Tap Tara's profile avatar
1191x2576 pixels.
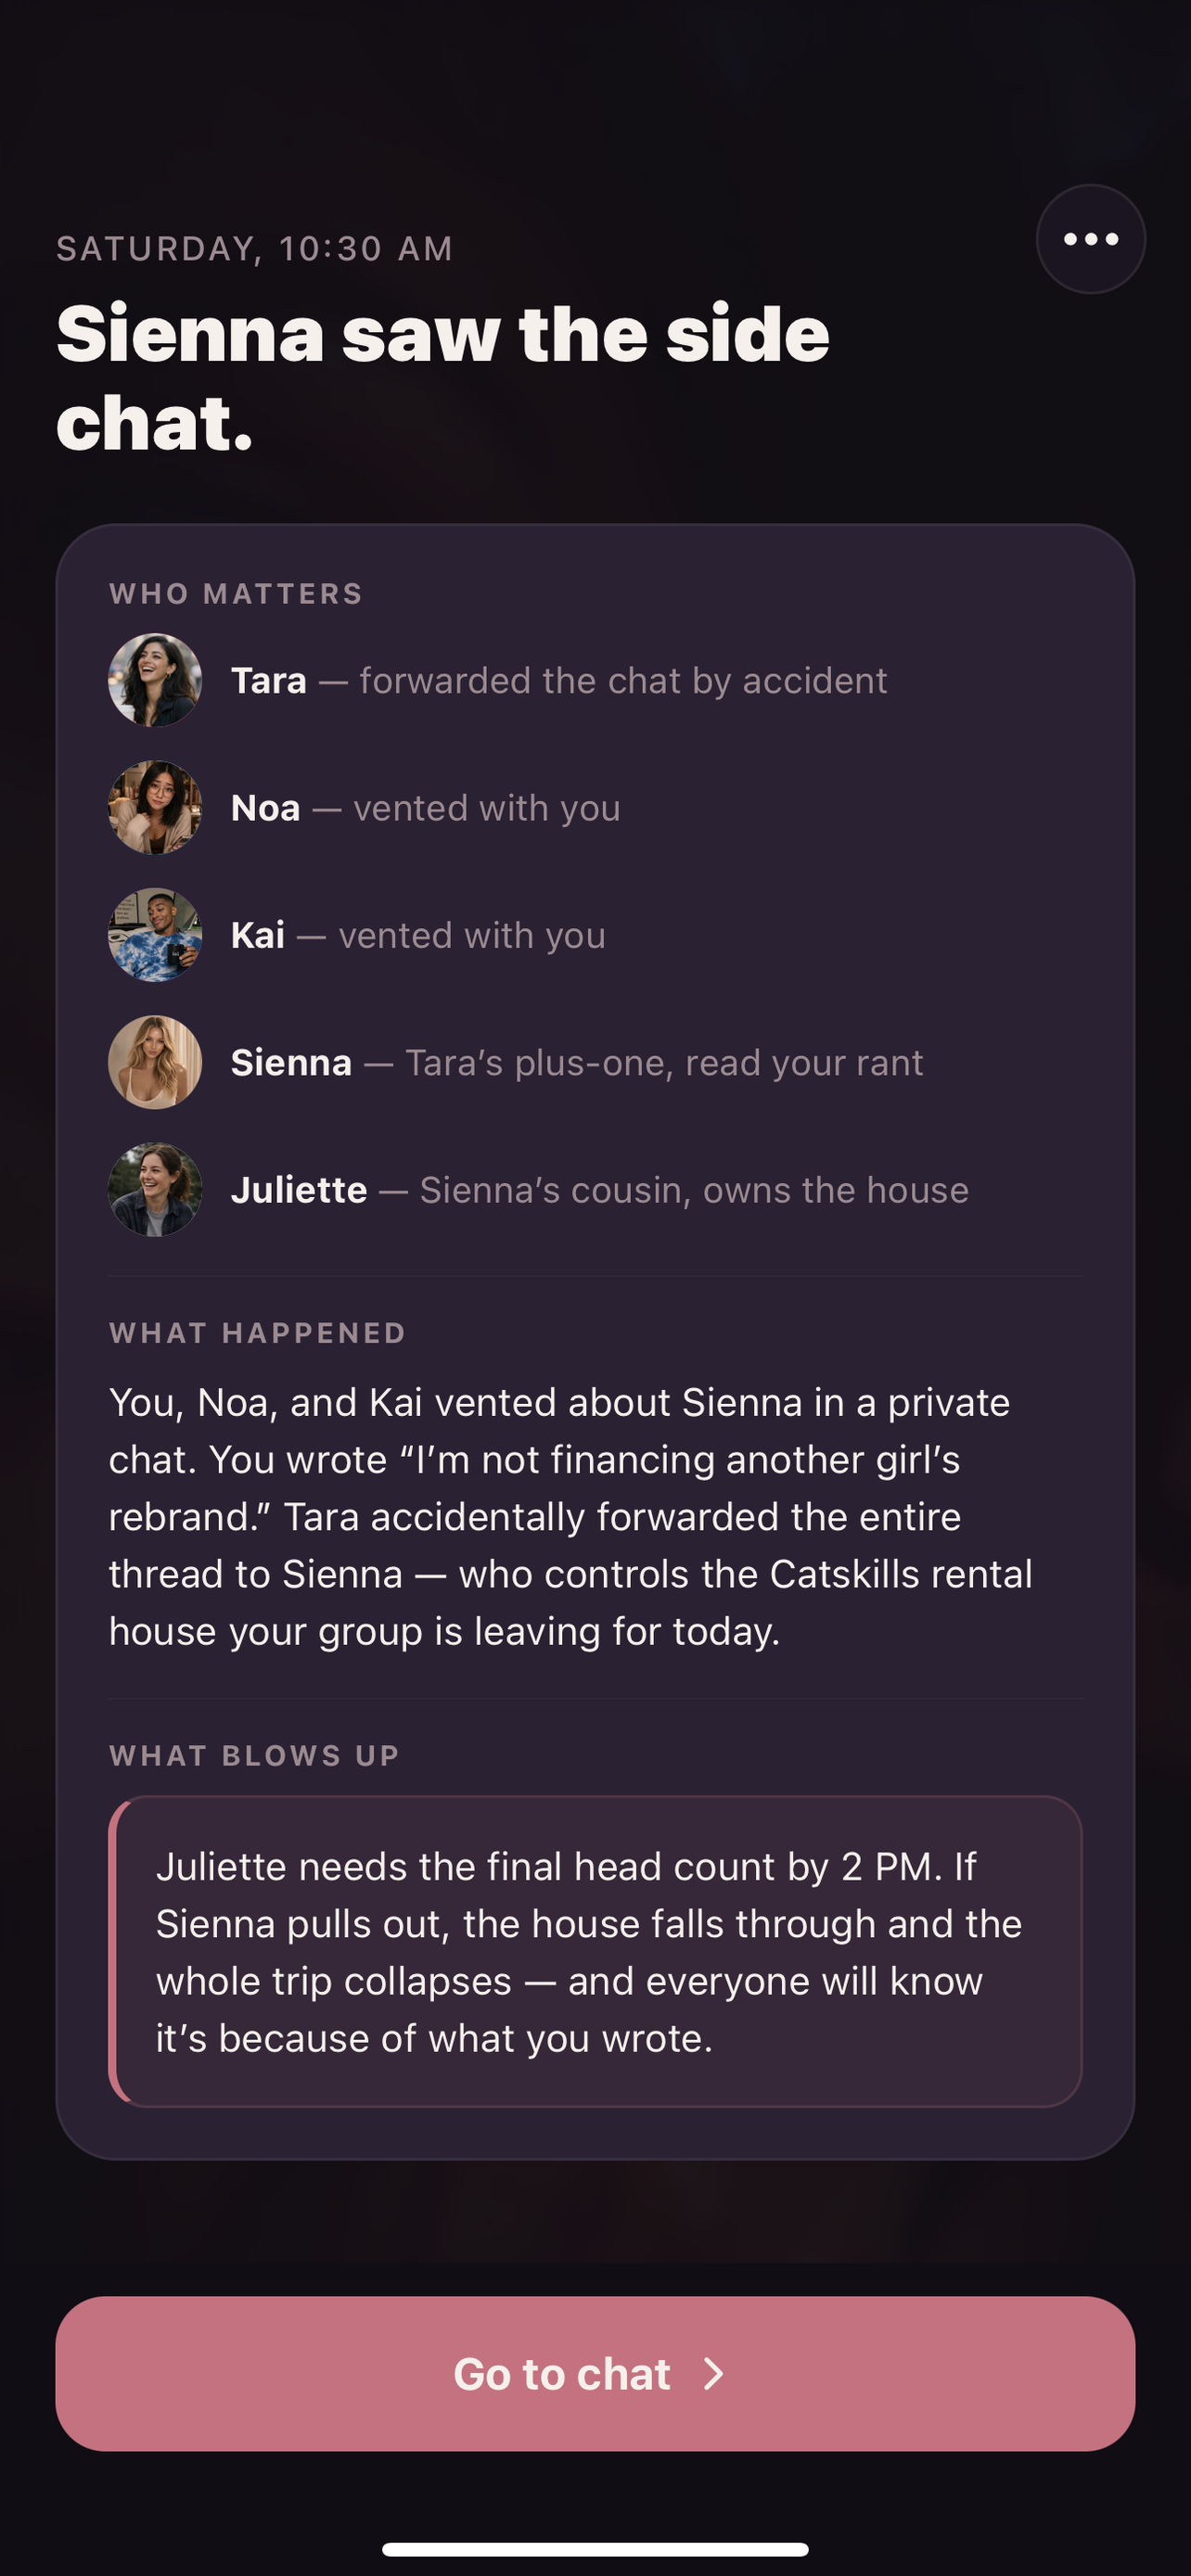(x=155, y=678)
